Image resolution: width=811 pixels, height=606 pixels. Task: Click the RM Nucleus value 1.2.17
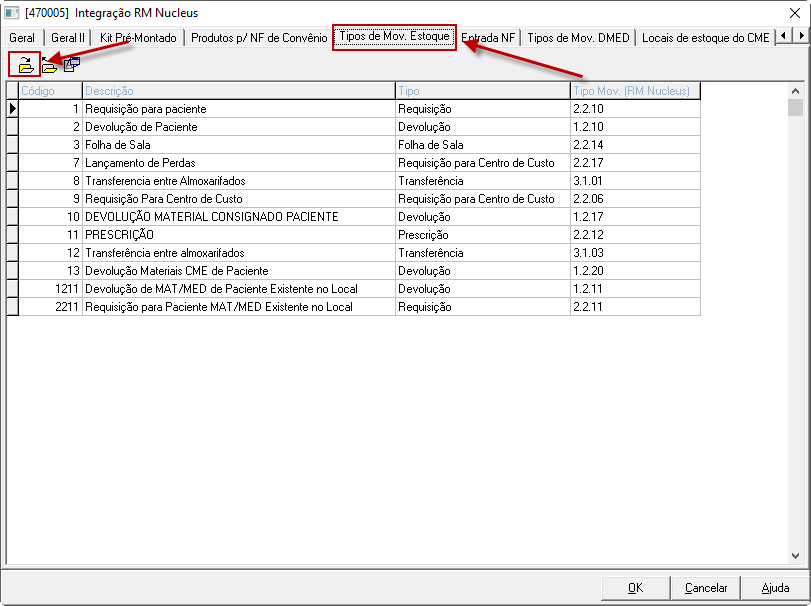(635, 217)
